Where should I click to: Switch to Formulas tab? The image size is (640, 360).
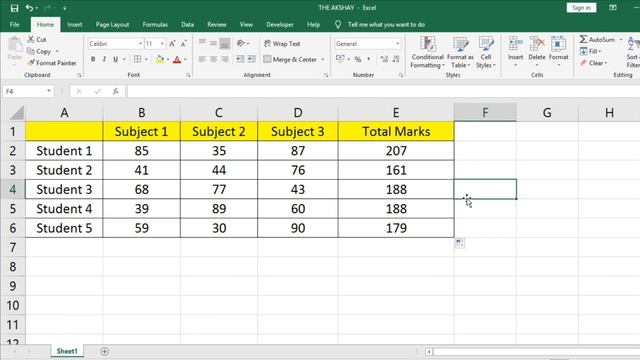(x=155, y=24)
